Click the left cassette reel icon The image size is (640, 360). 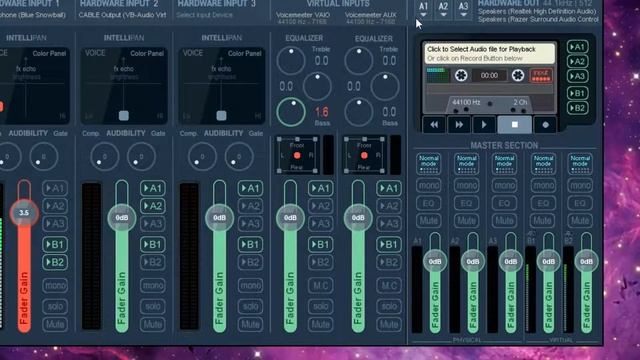461,76
